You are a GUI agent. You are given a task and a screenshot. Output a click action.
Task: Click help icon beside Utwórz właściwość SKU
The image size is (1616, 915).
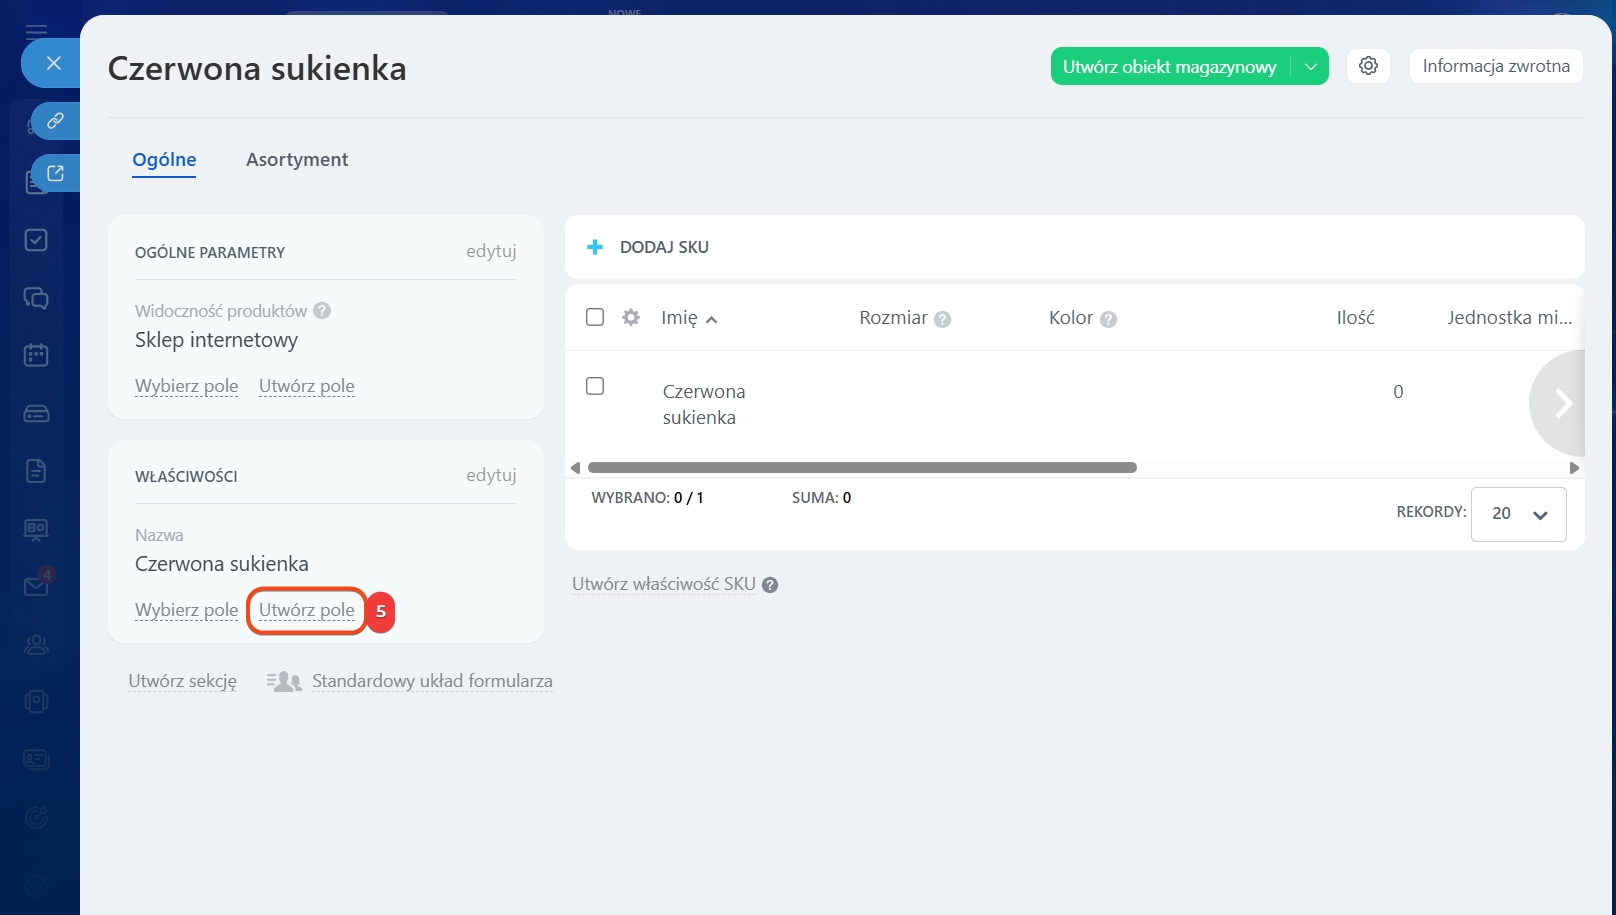pyautogui.click(x=770, y=585)
